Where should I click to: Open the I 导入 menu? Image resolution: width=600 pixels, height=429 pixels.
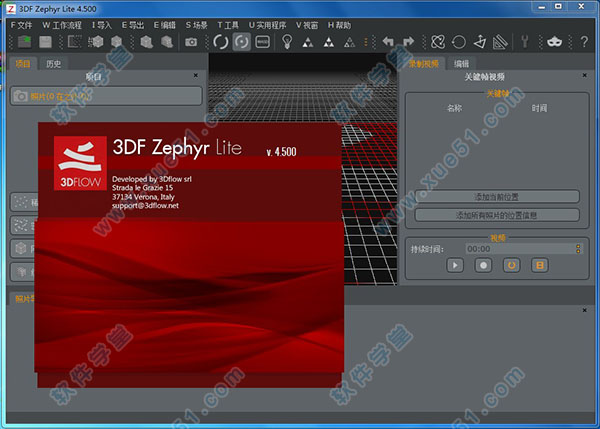[x=102, y=25]
